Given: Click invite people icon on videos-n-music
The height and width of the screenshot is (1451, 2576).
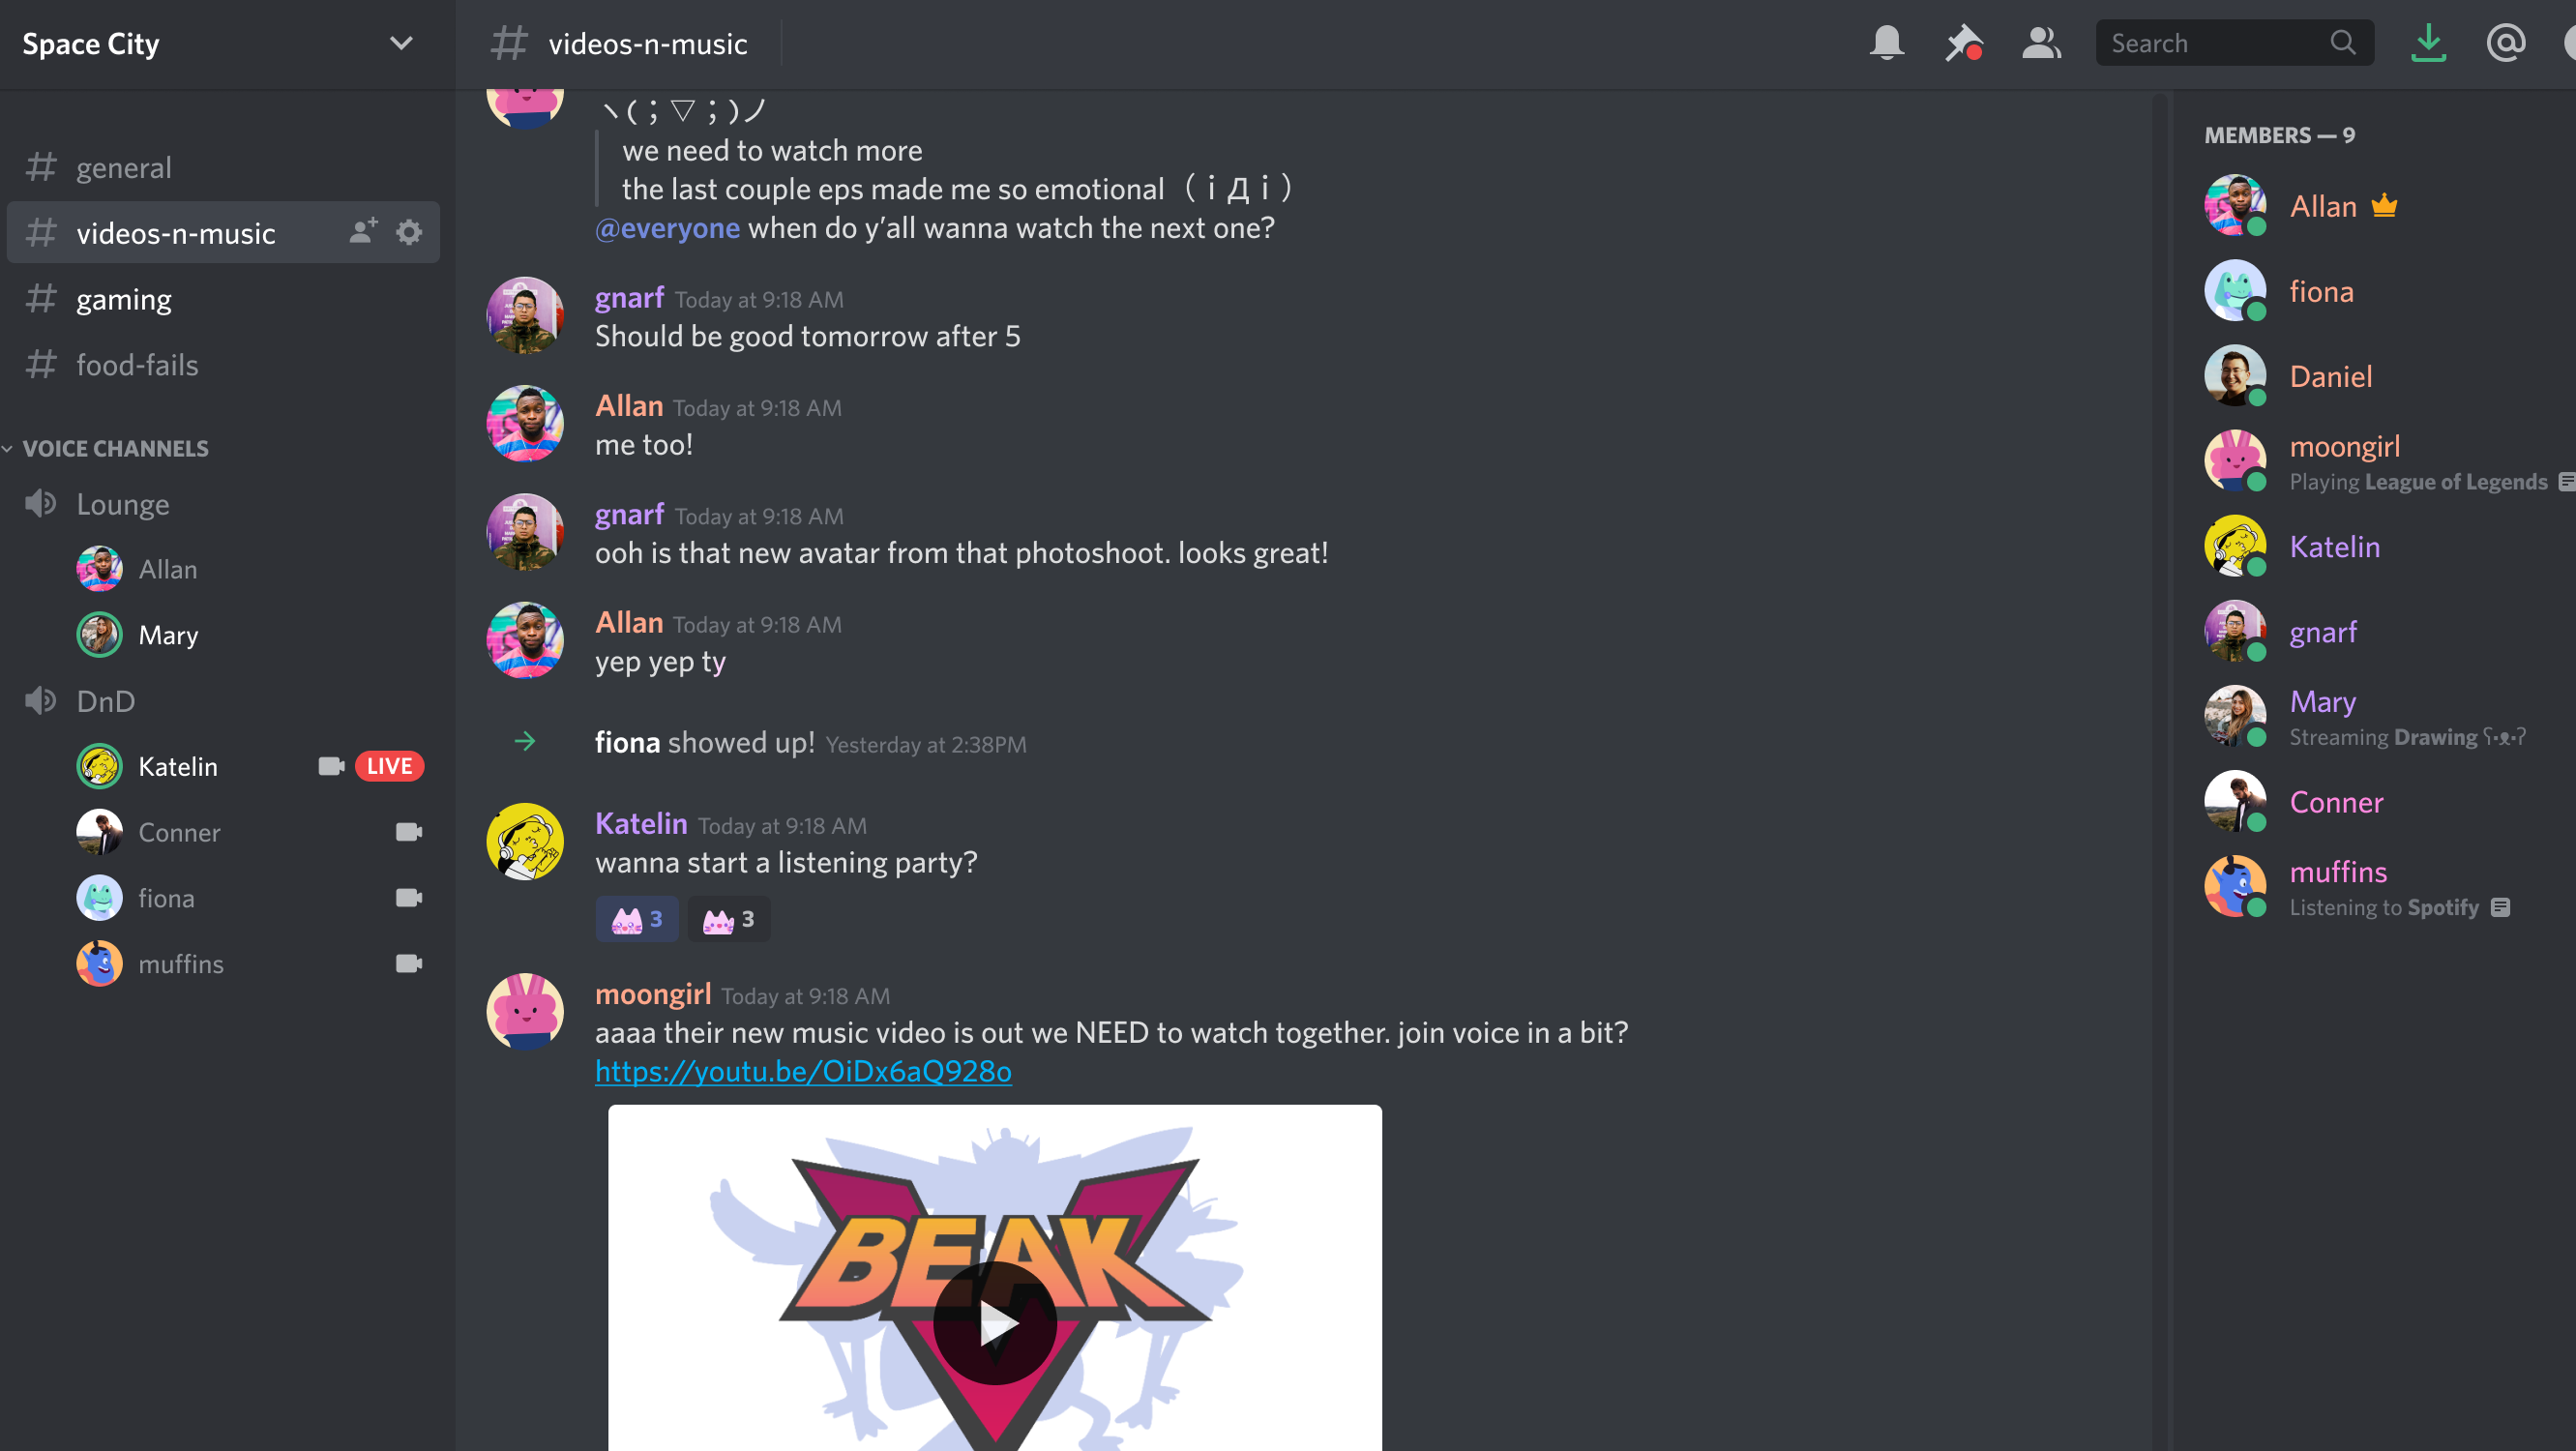Looking at the screenshot, I should coord(363,232).
